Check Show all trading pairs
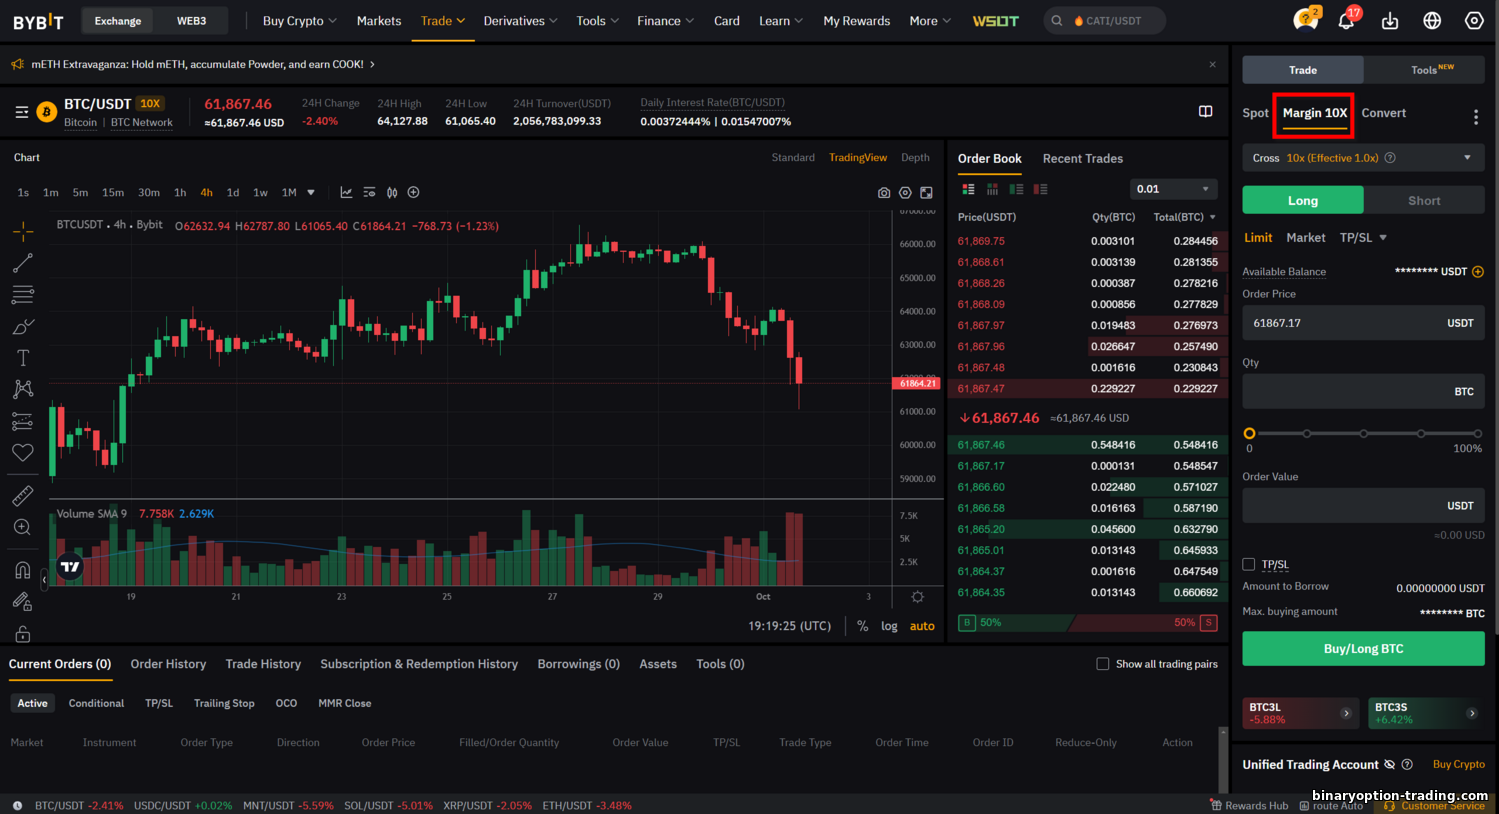This screenshot has width=1499, height=814. coord(1102,664)
